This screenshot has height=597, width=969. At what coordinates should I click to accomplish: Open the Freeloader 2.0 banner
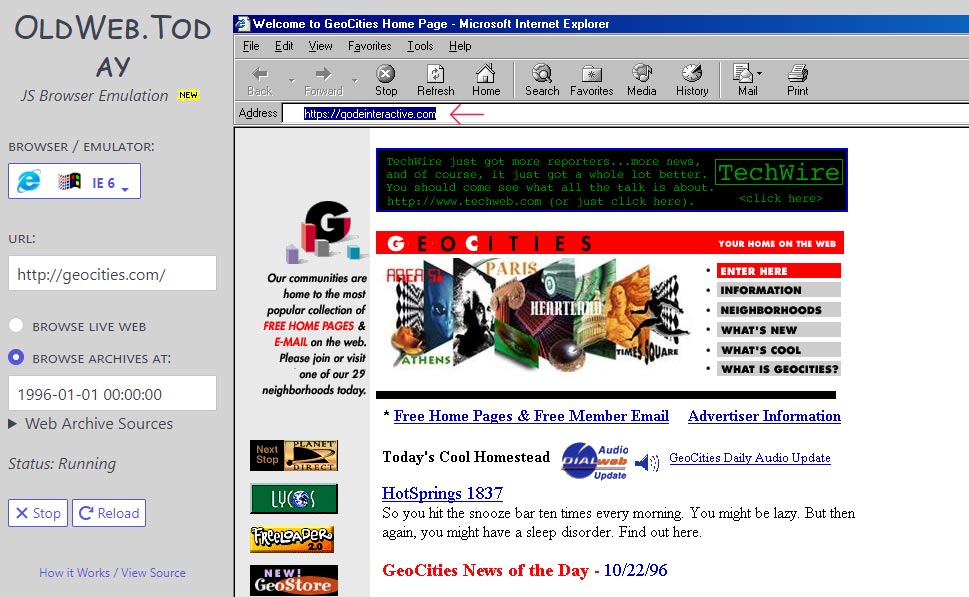292,539
